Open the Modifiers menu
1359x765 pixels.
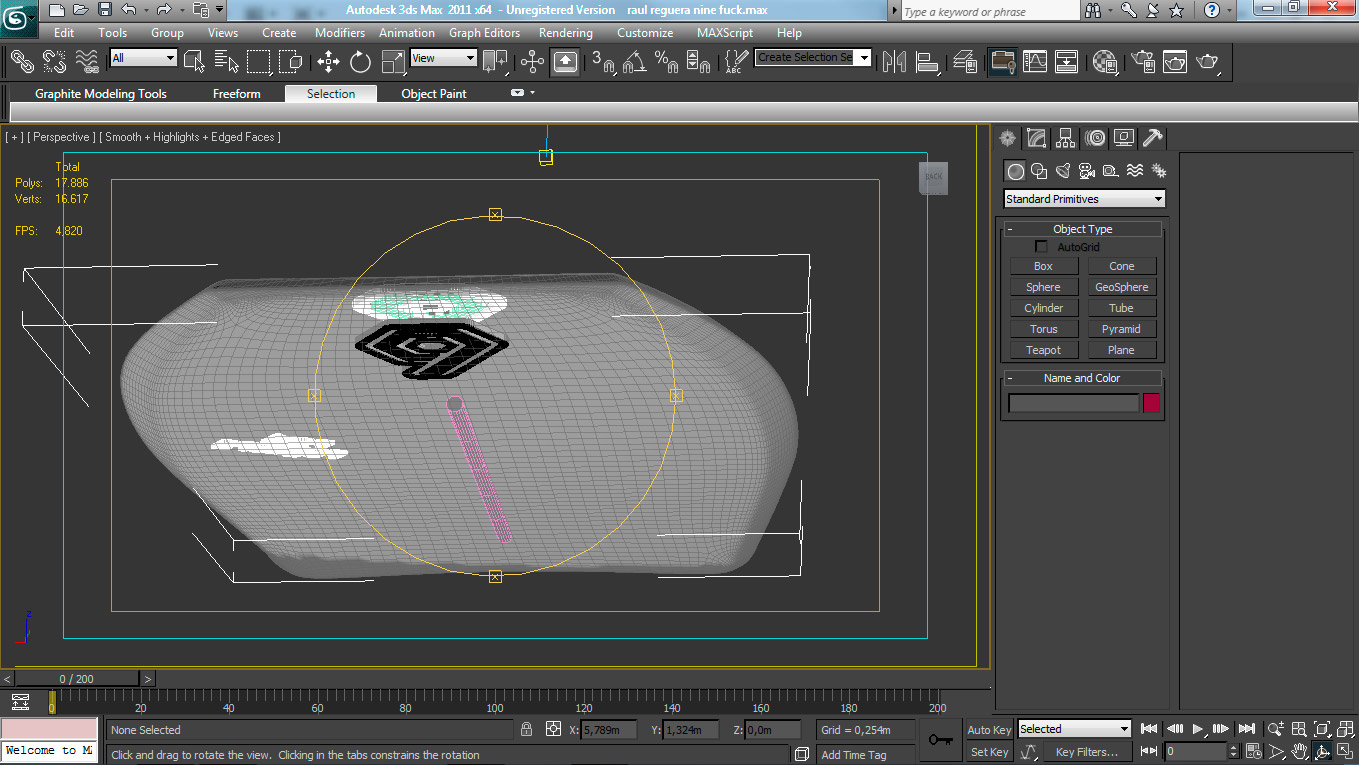(340, 32)
